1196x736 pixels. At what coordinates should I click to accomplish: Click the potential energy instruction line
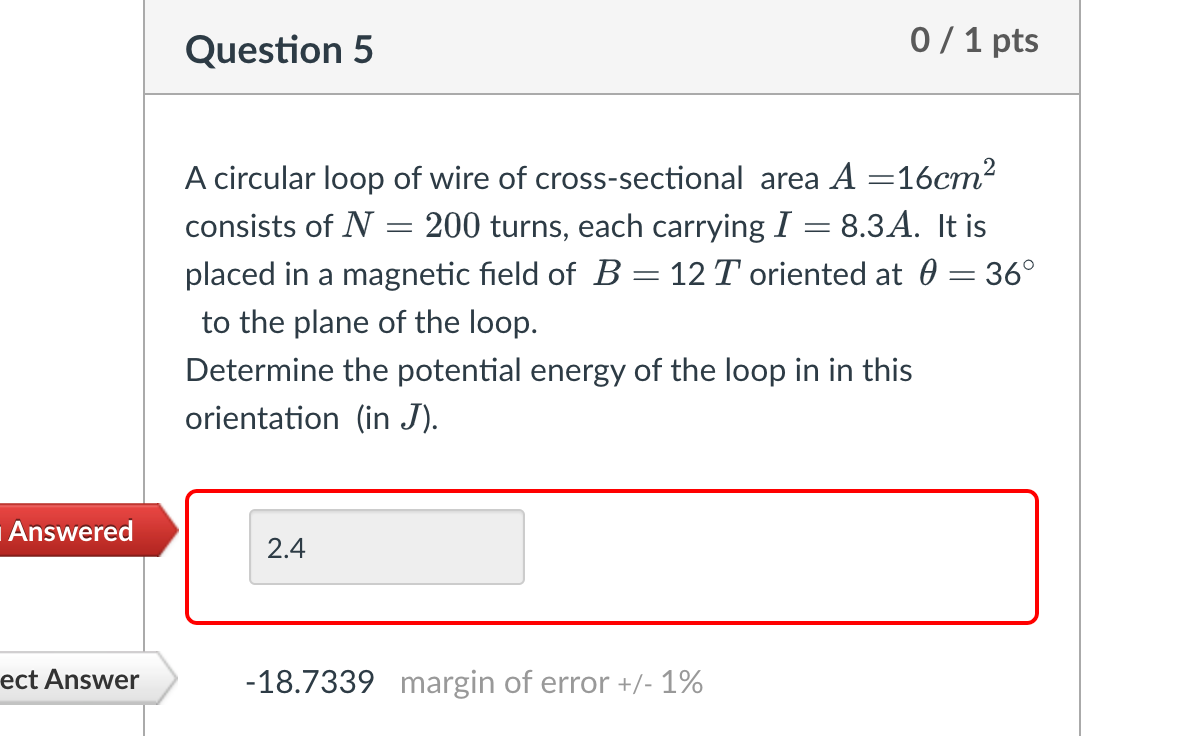[548, 370]
